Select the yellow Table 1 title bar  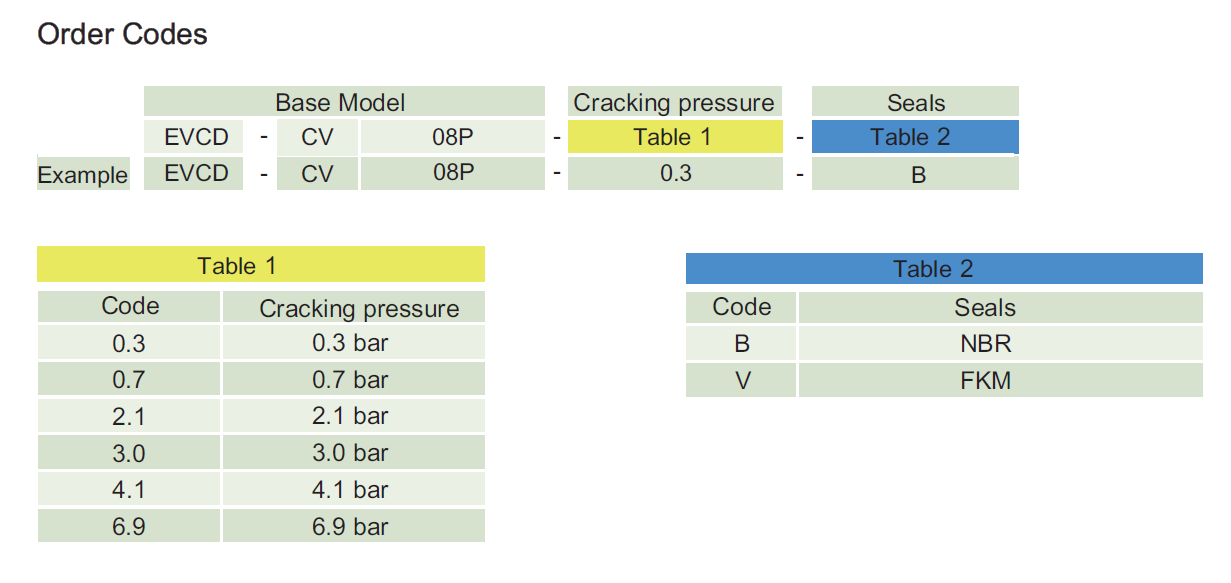pos(260,265)
